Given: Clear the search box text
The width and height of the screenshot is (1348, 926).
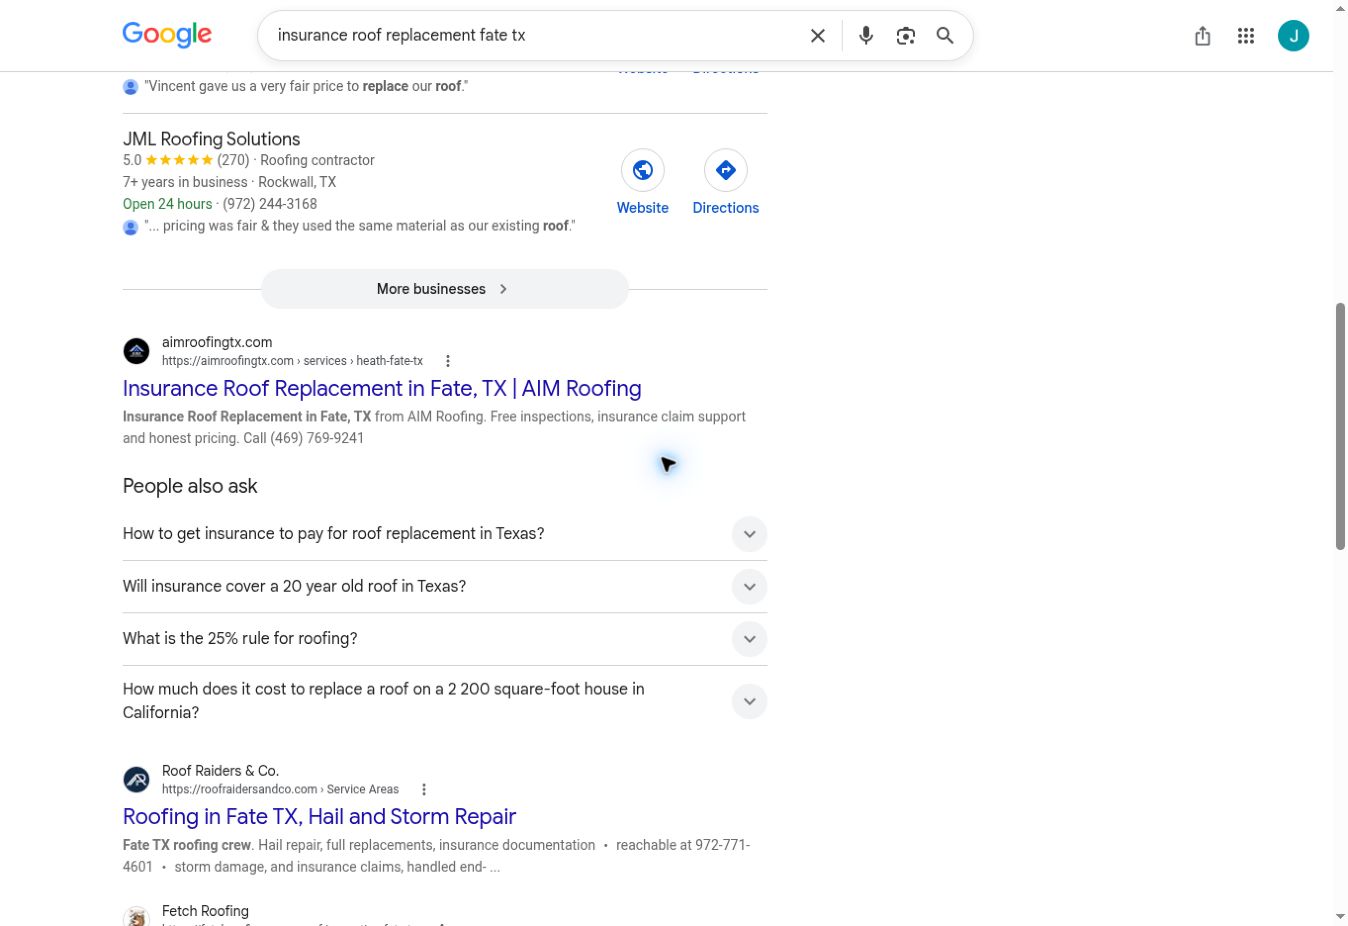Looking at the screenshot, I should click(x=818, y=36).
